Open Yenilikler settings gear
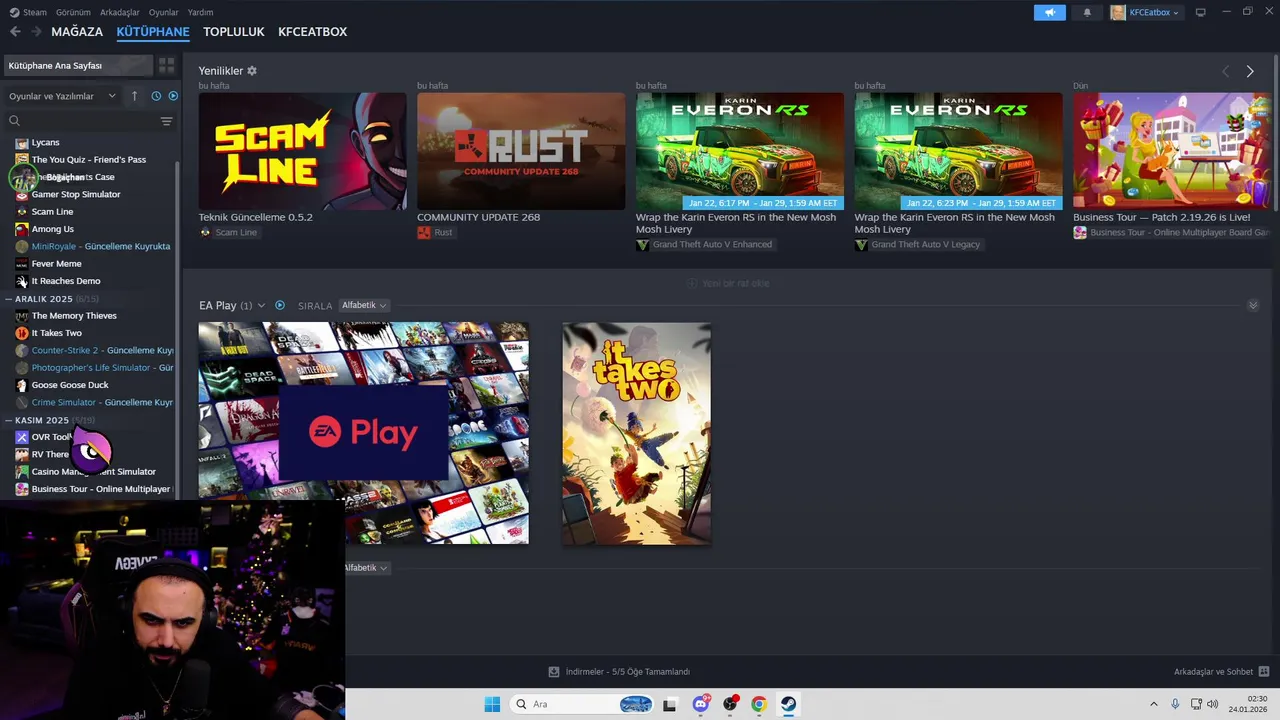The height and width of the screenshot is (720, 1280). coord(252,71)
